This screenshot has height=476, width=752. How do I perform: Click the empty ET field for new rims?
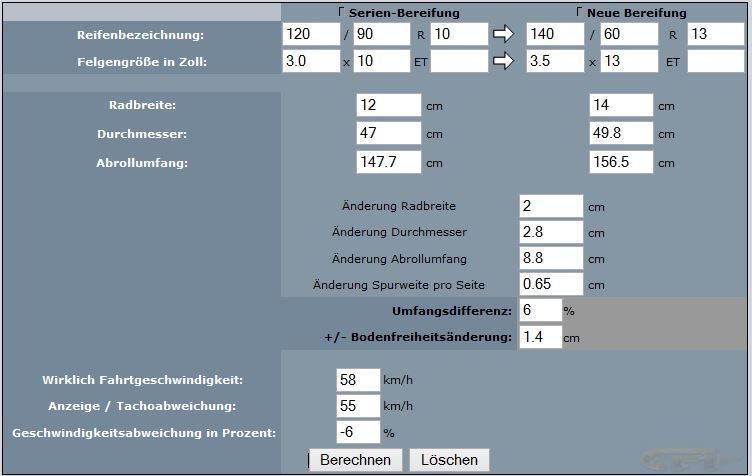[x=715, y=62]
